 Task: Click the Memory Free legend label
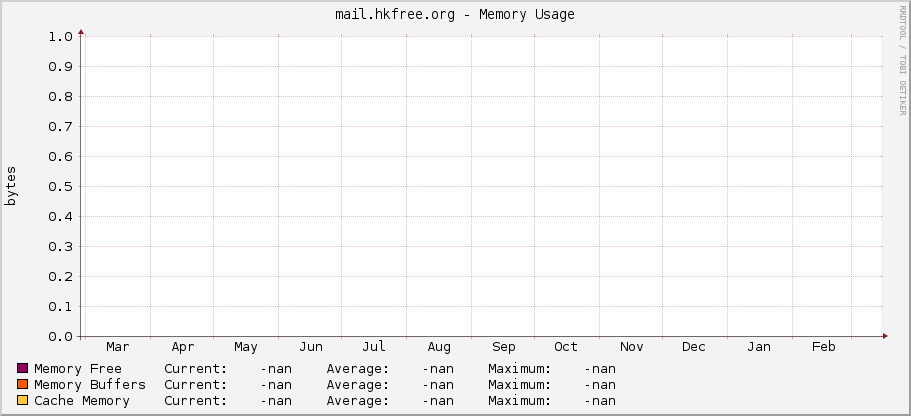[x=78, y=369]
